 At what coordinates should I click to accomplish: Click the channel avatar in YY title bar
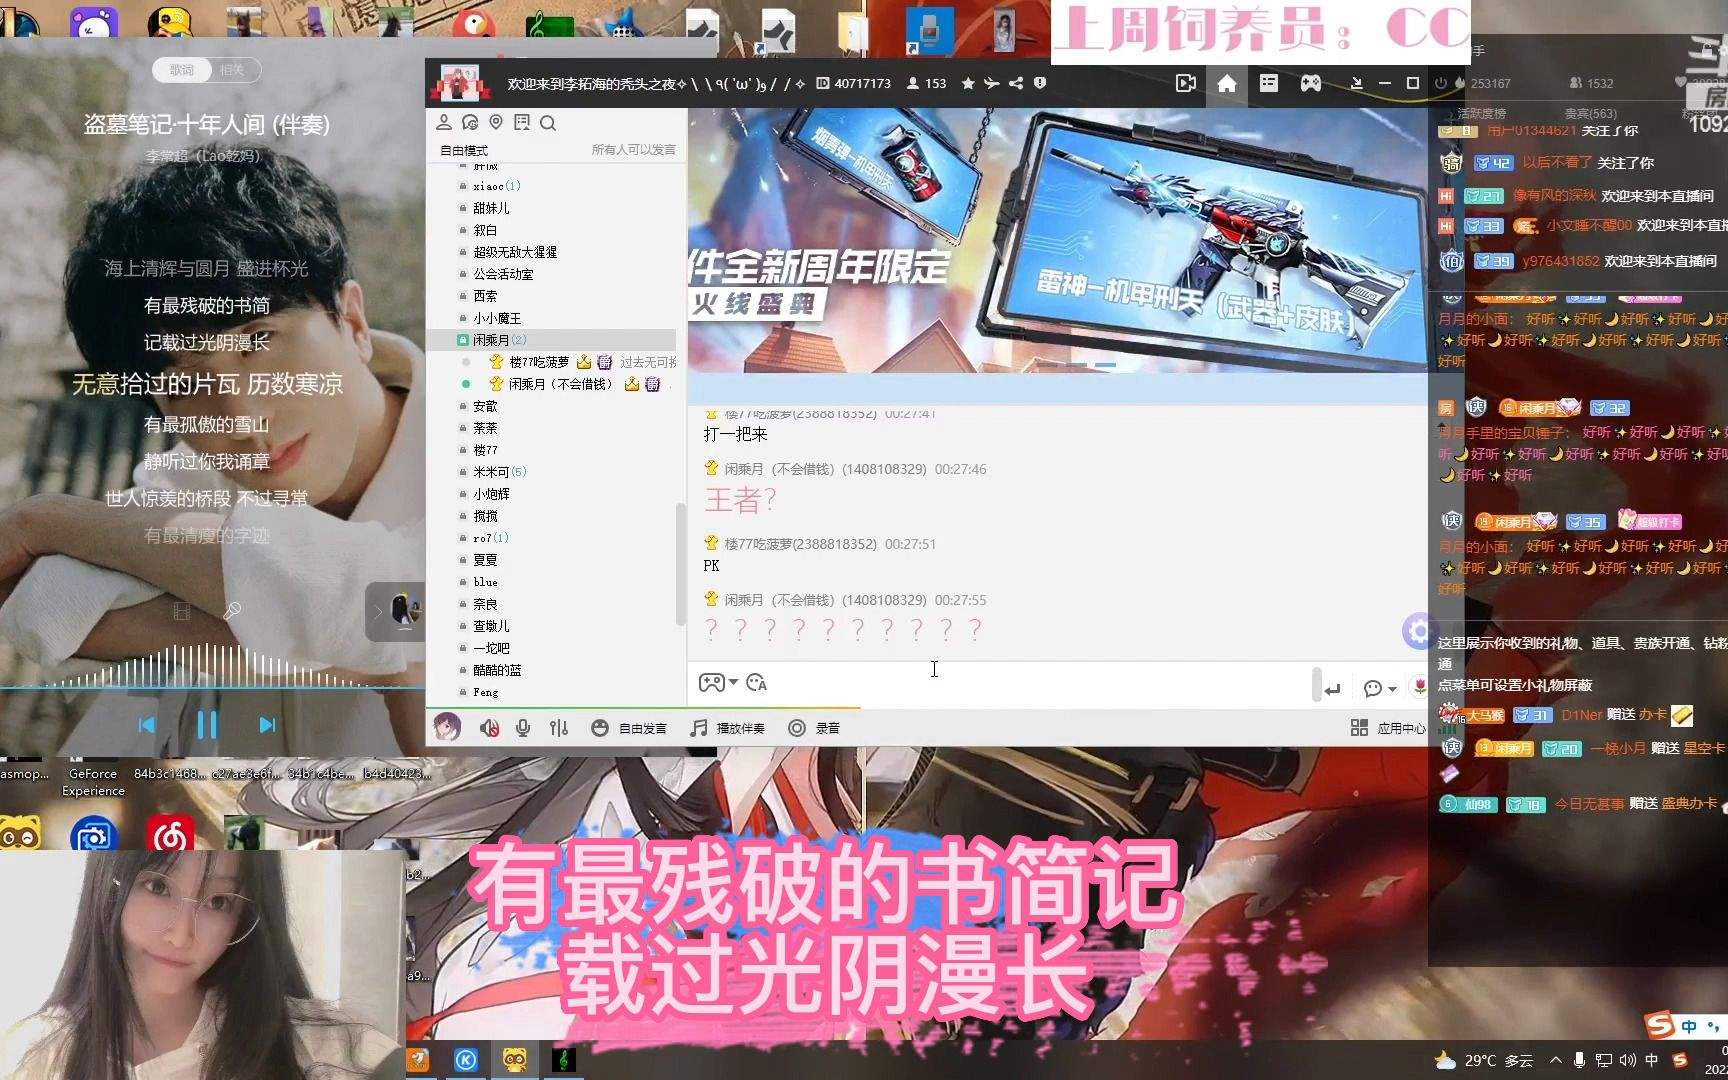tap(460, 84)
